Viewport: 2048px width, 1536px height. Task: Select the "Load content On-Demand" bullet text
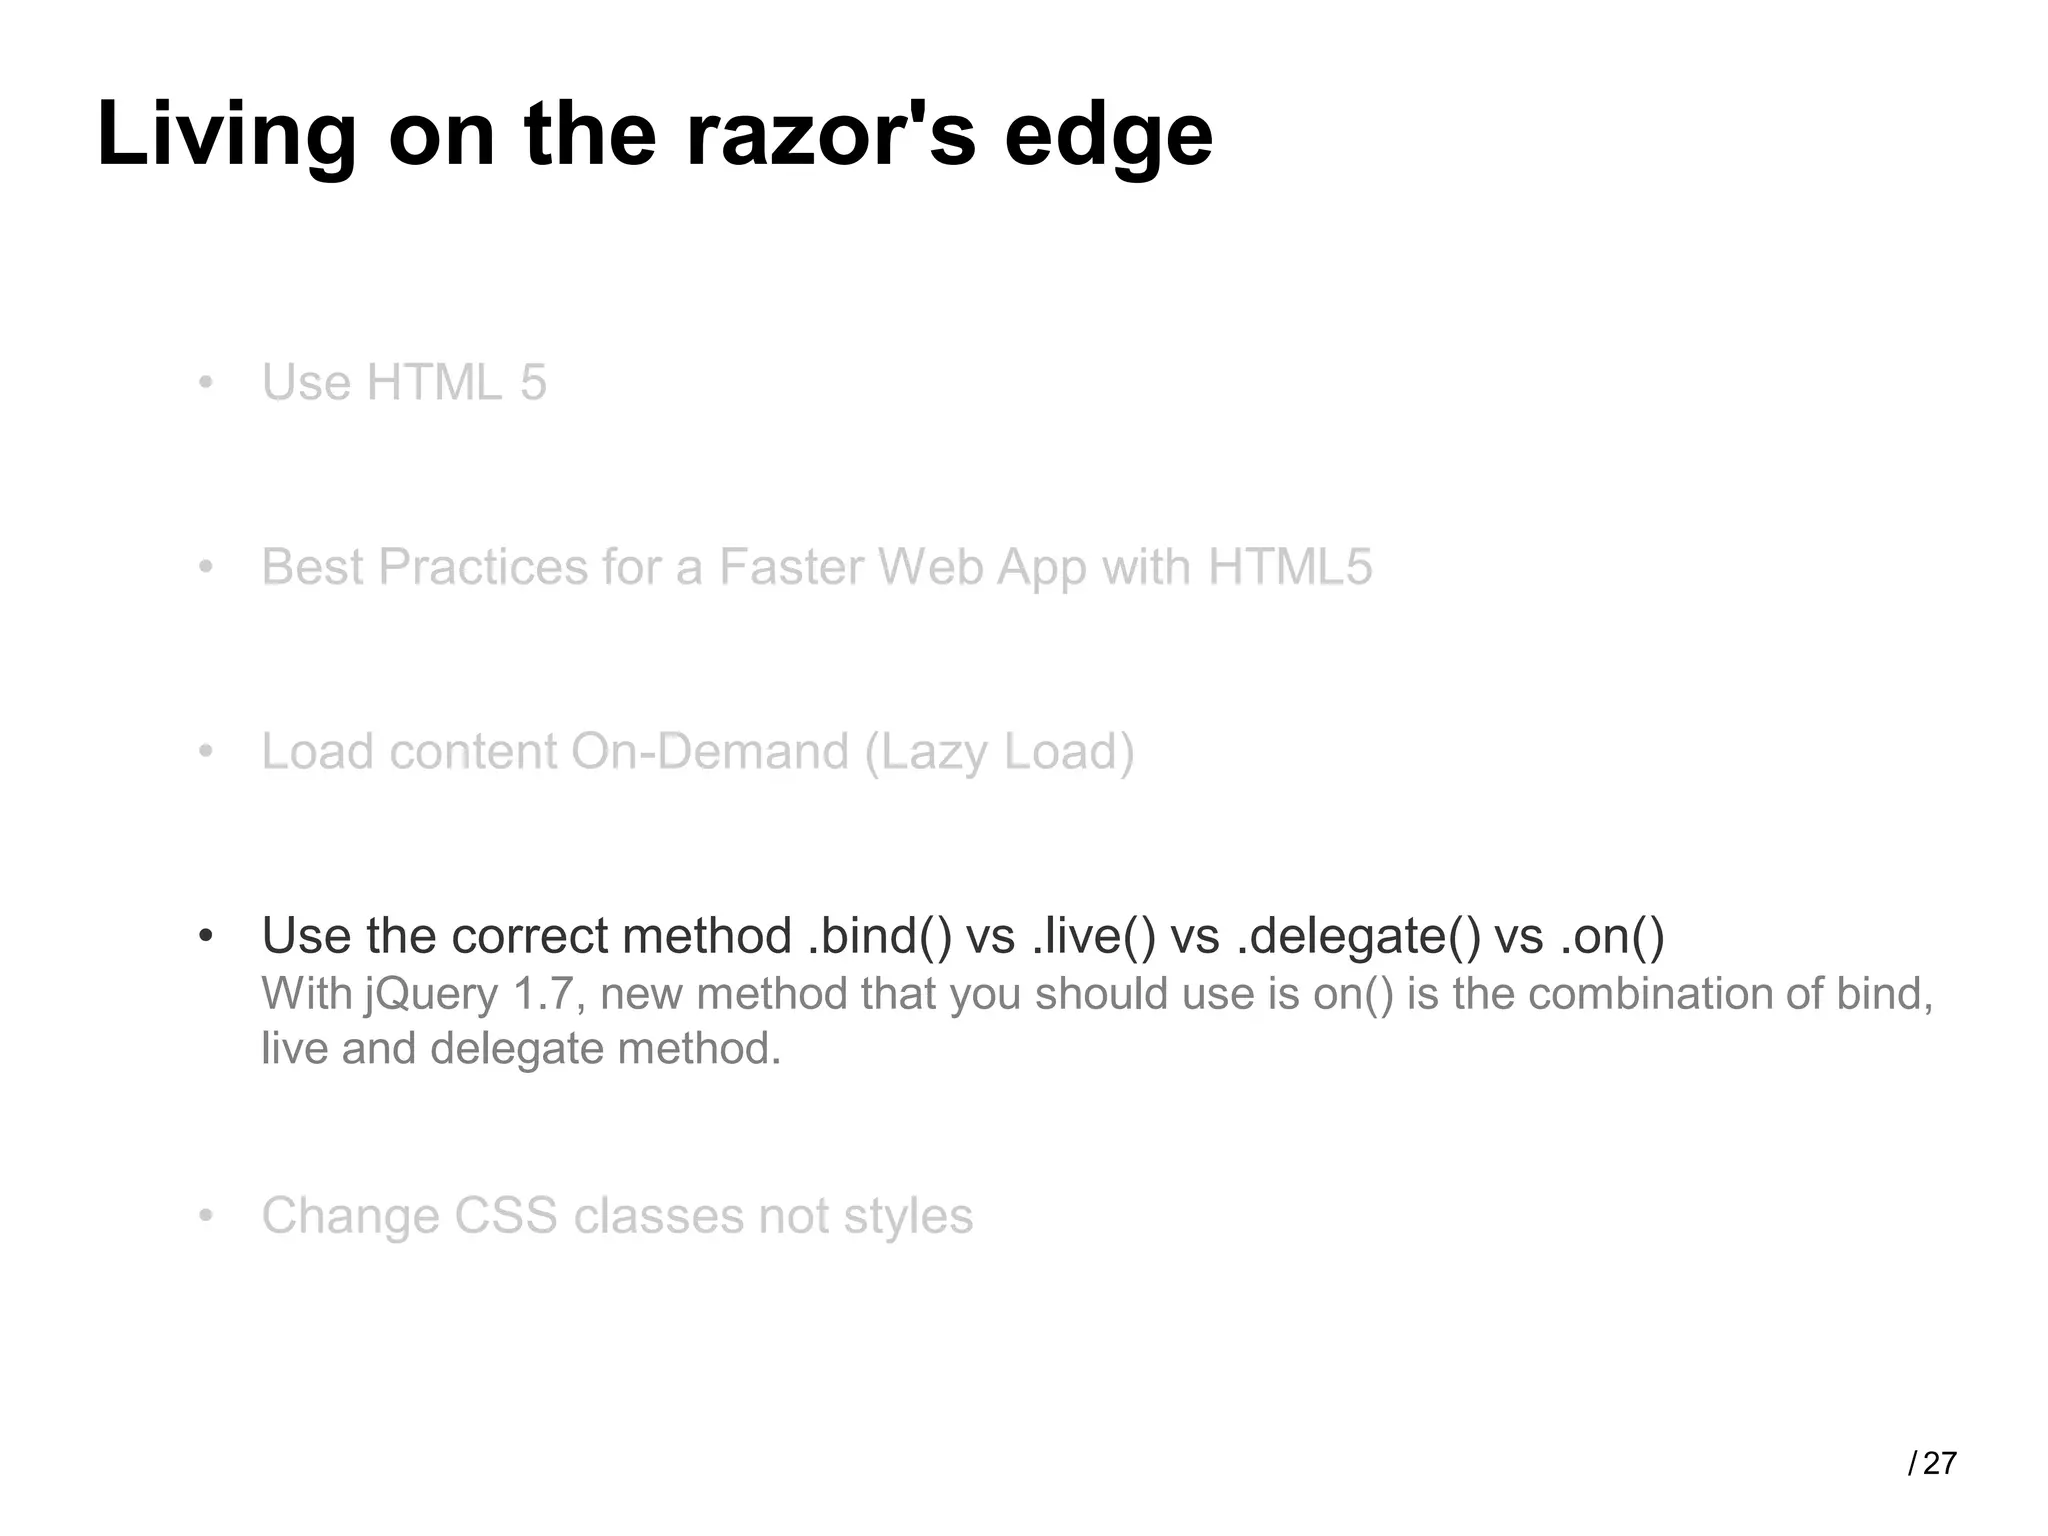[x=698, y=753]
